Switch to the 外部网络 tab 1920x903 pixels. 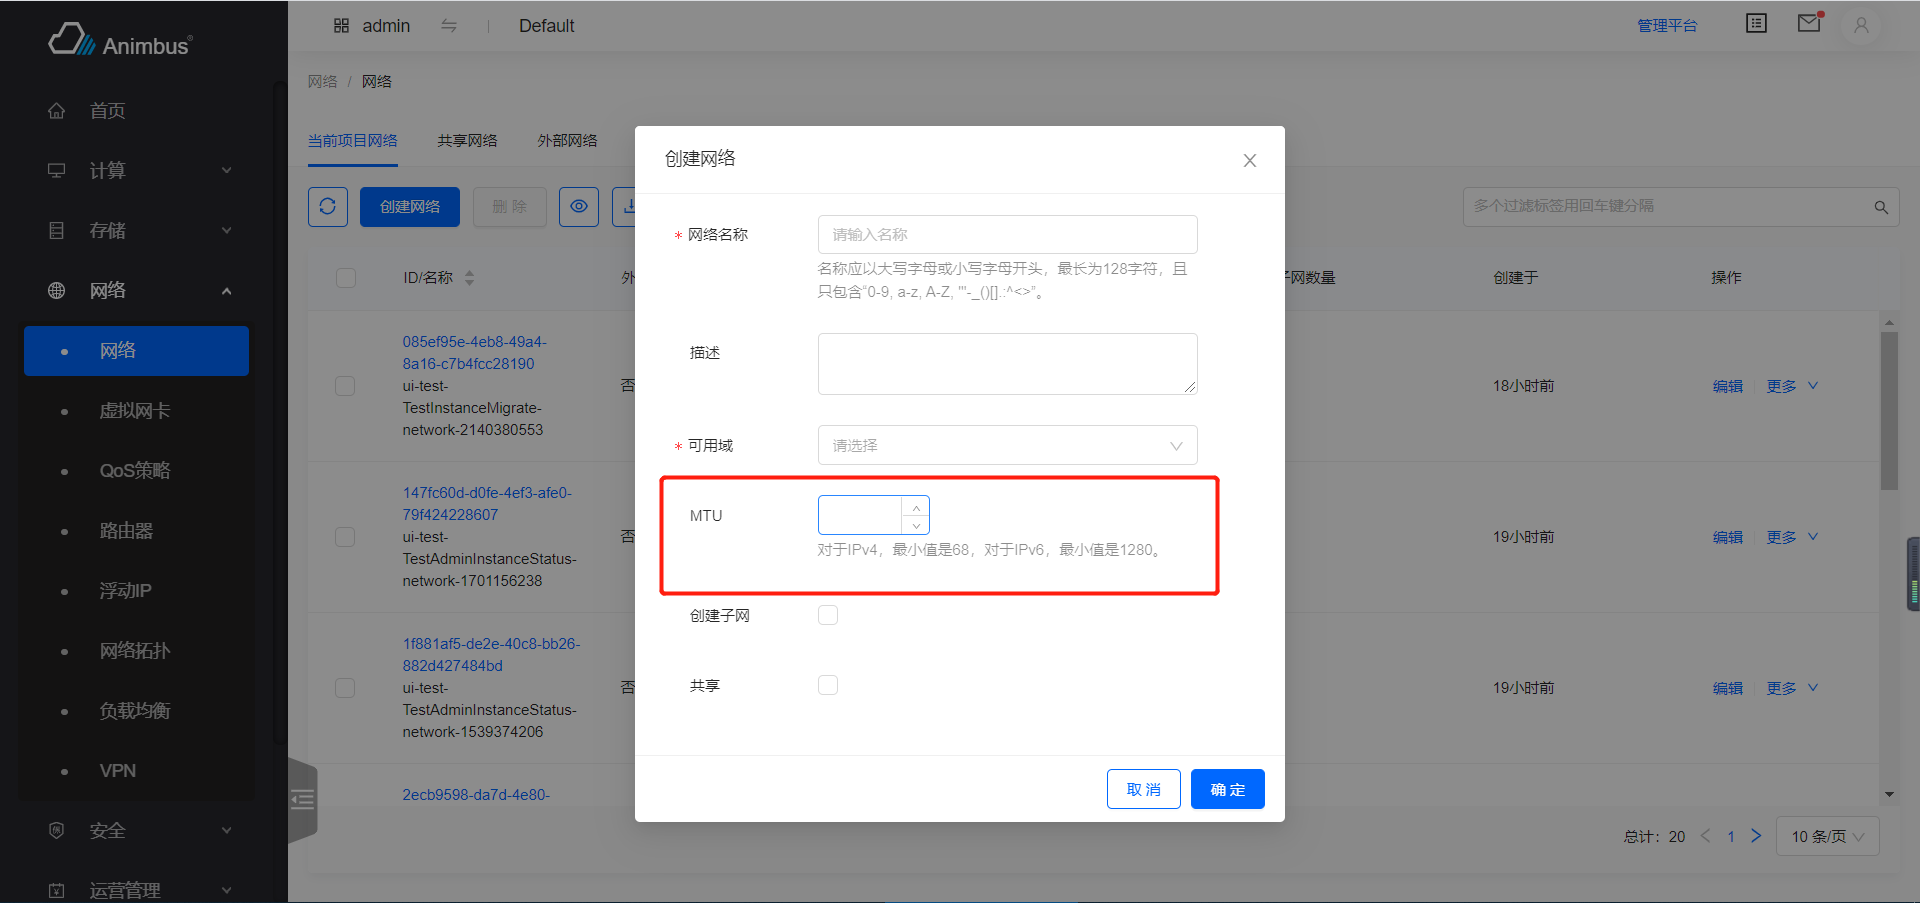pos(566,140)
